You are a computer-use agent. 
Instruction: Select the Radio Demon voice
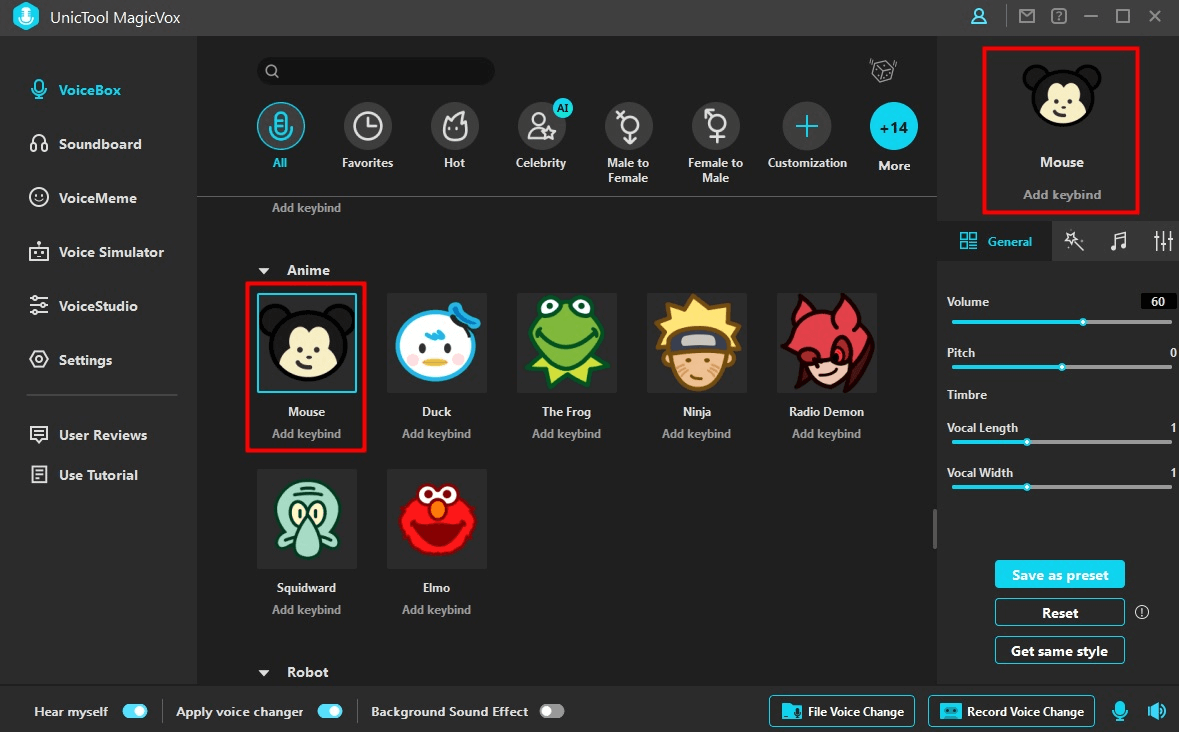(x=827, y=343)
